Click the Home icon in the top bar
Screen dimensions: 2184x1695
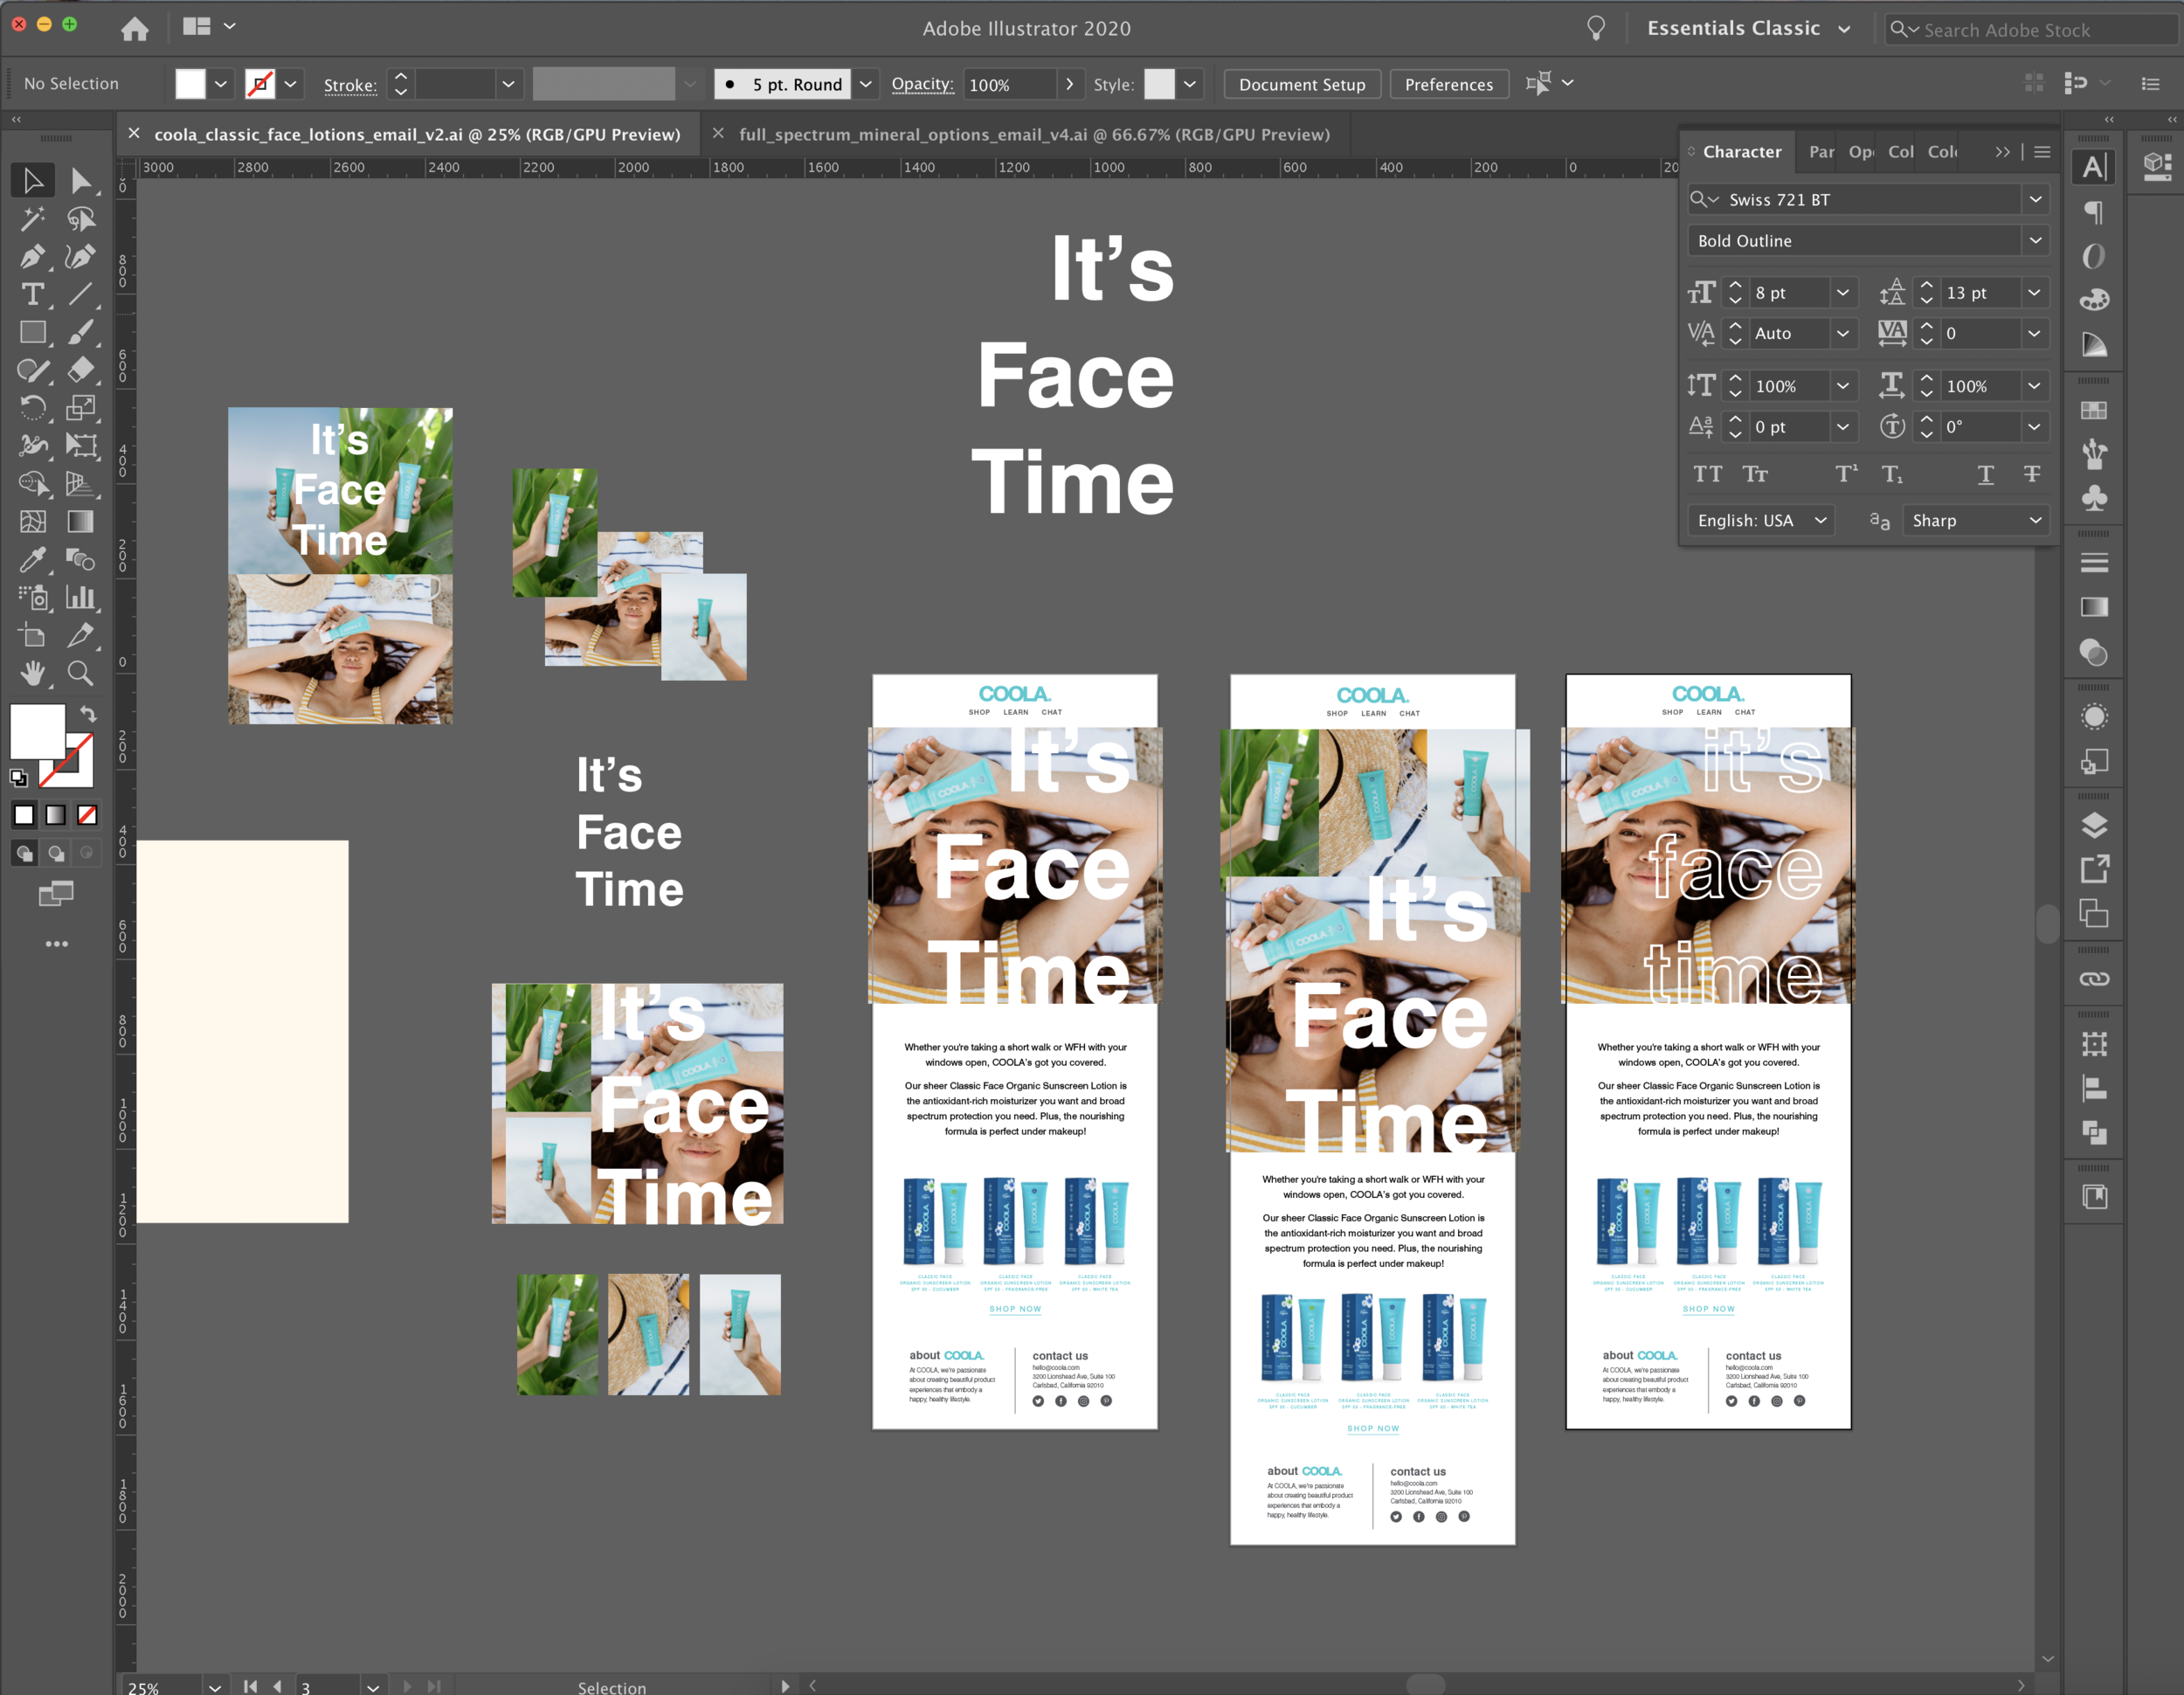(x=135, y=29)
